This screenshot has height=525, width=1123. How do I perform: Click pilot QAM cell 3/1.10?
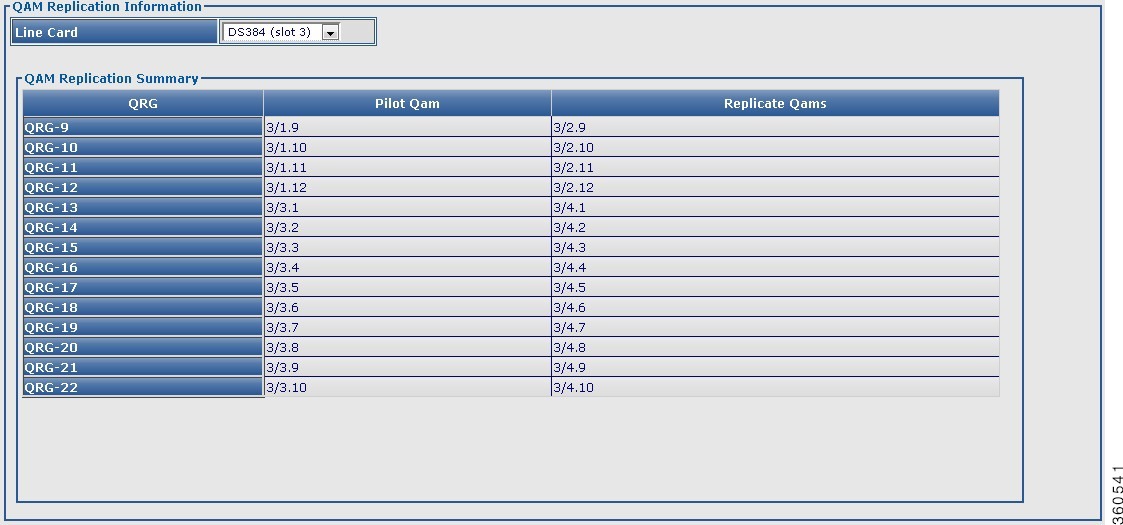pyautogui.click(x=408, y=148)
